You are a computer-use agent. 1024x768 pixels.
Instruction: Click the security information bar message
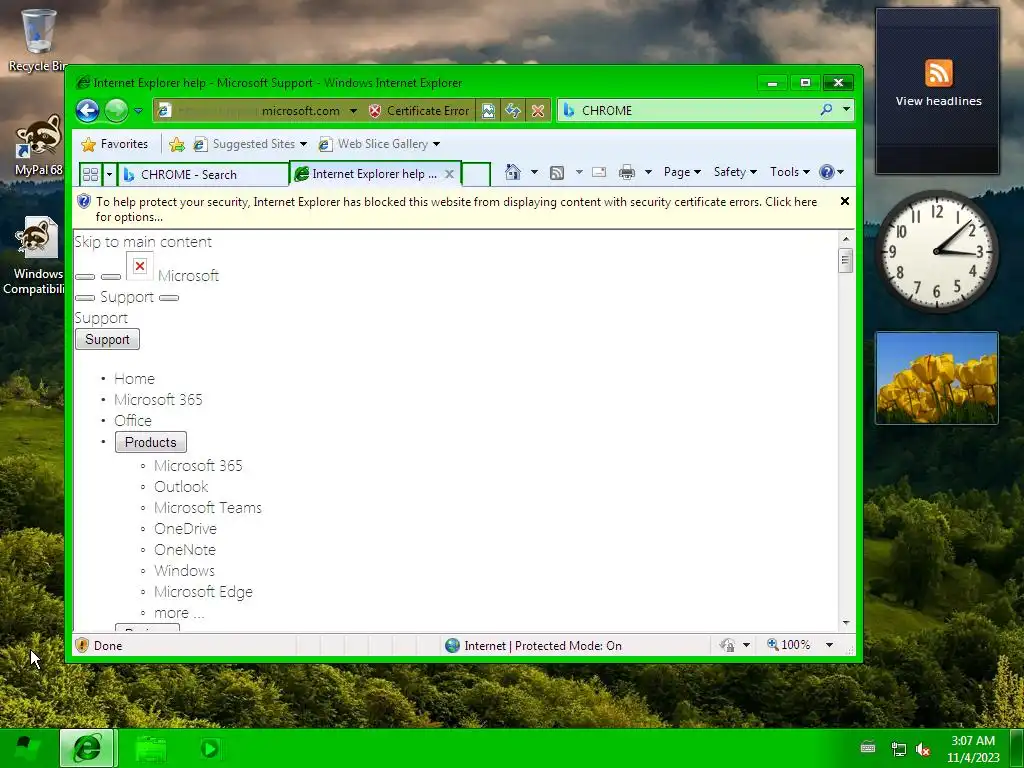pyautogui.click(x=456, y=209)
